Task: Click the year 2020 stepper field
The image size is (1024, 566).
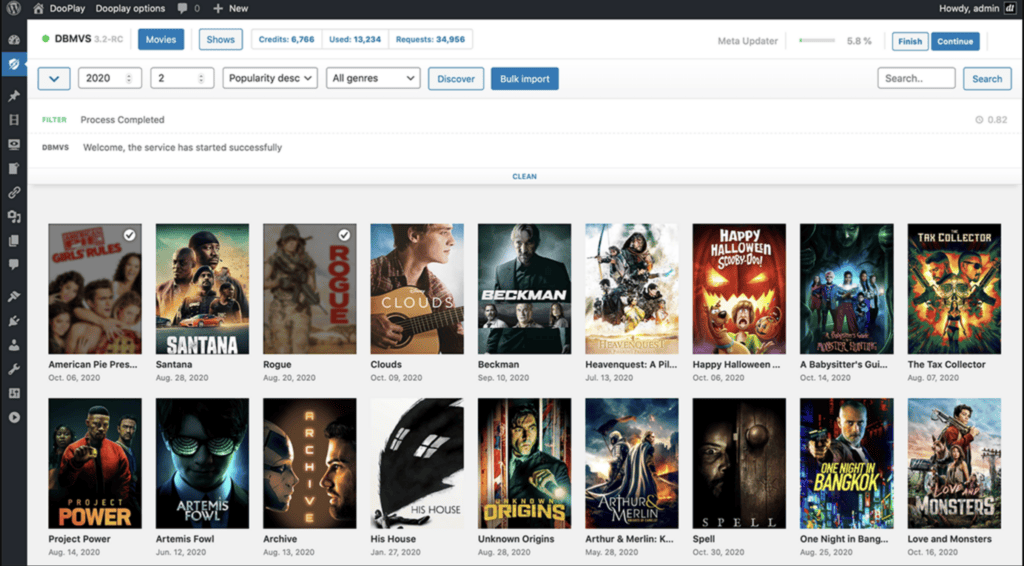Action: pos(110,78)
